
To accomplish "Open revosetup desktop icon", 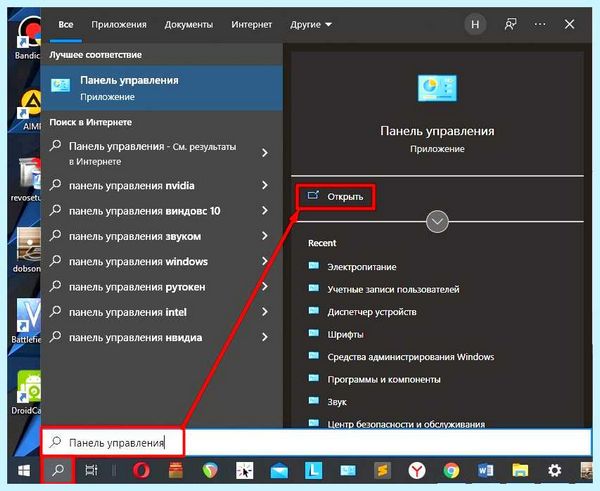I will coord(27,180).
